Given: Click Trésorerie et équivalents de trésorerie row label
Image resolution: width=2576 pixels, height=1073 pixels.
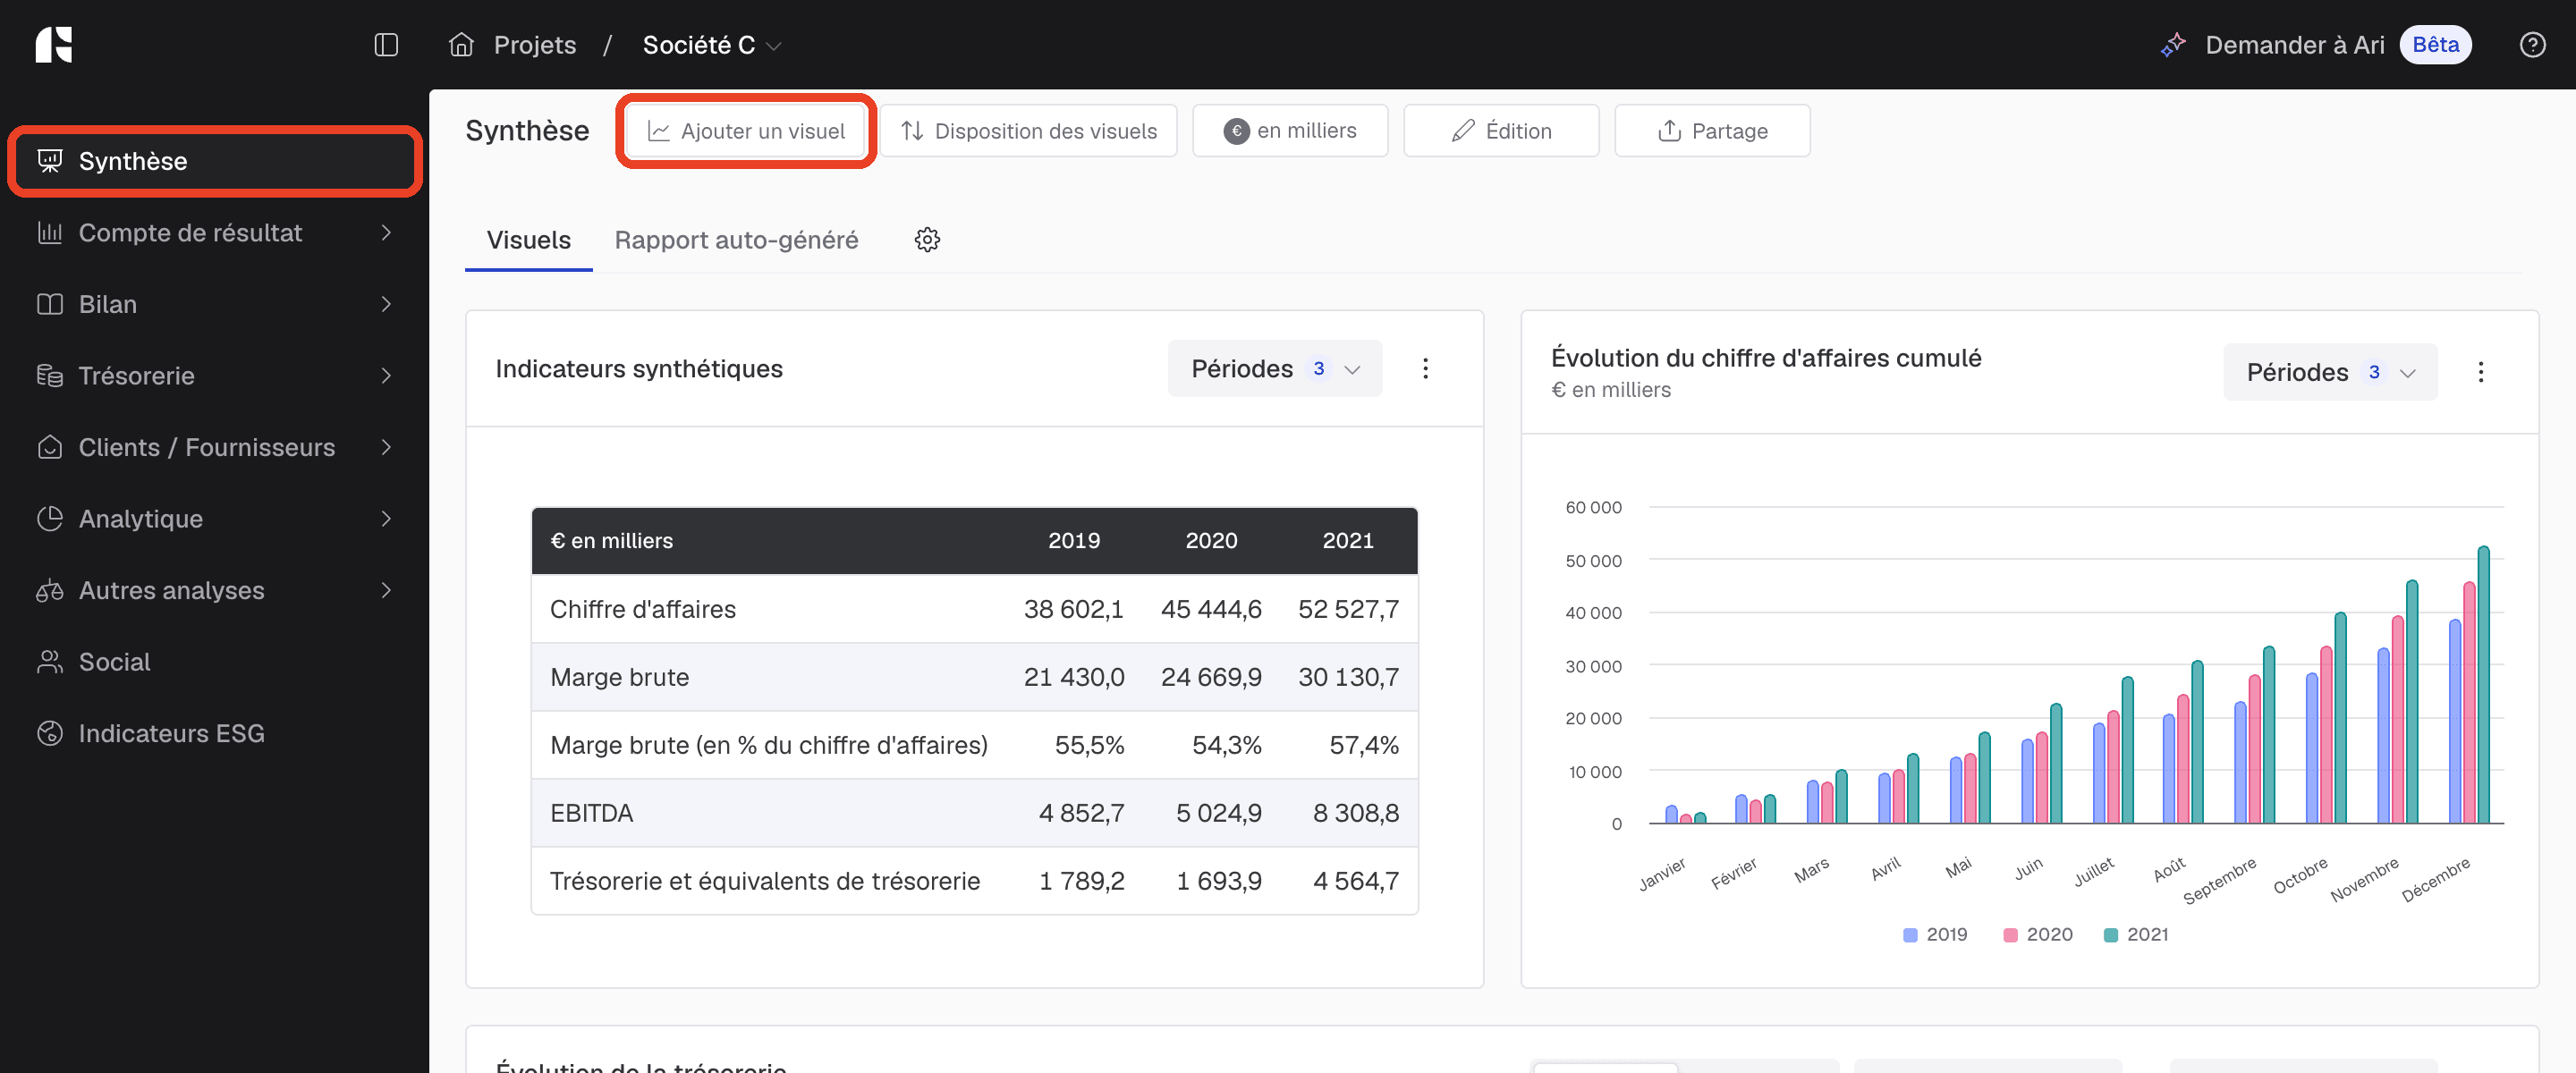Looking at the screenshot, I should [765, 881].
